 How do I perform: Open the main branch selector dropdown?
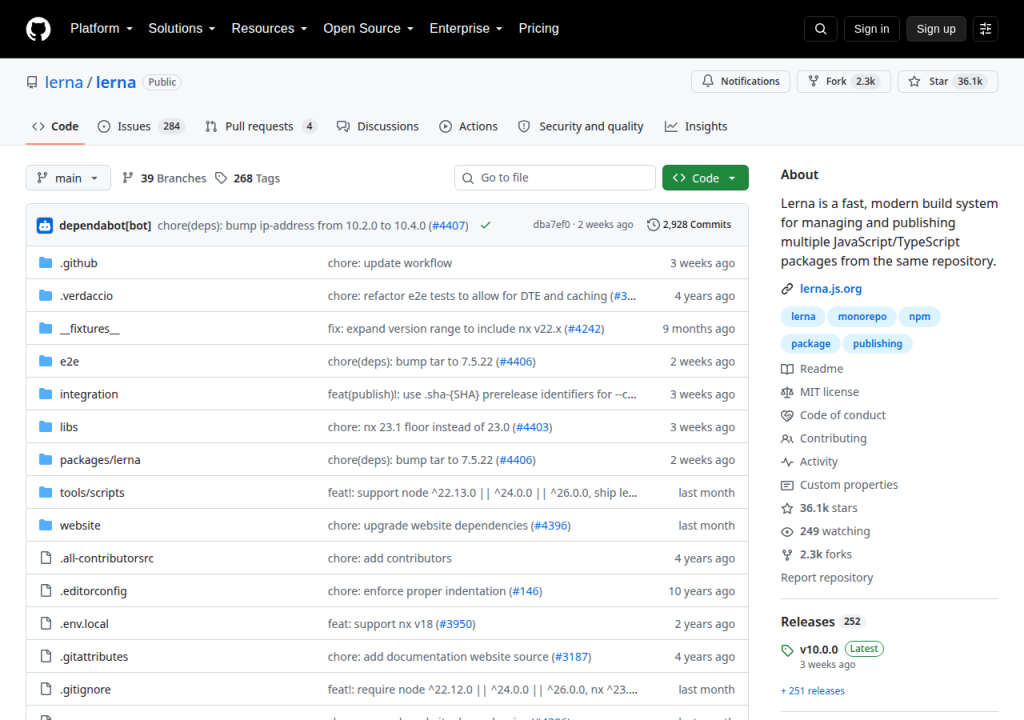coord(68,178)
